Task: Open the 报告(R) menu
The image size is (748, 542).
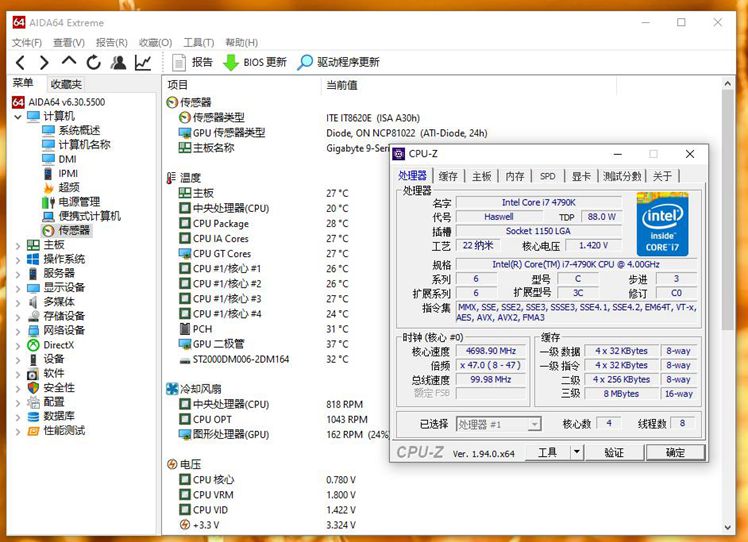Action: (112, 42)
